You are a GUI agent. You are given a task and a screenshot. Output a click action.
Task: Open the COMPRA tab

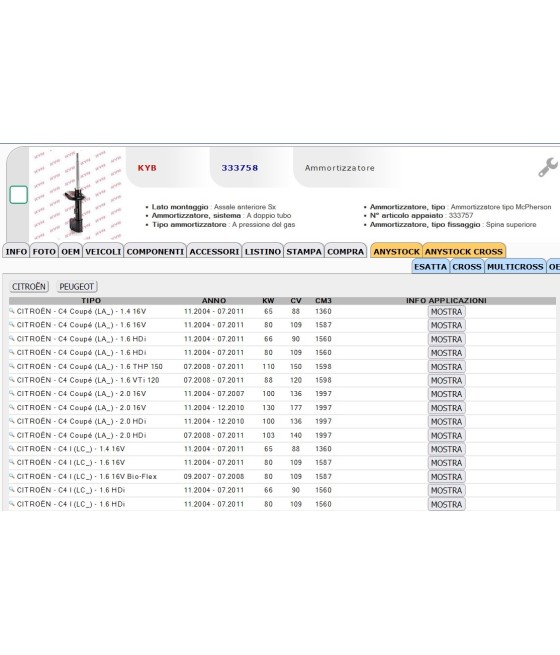tap(345, 251)
